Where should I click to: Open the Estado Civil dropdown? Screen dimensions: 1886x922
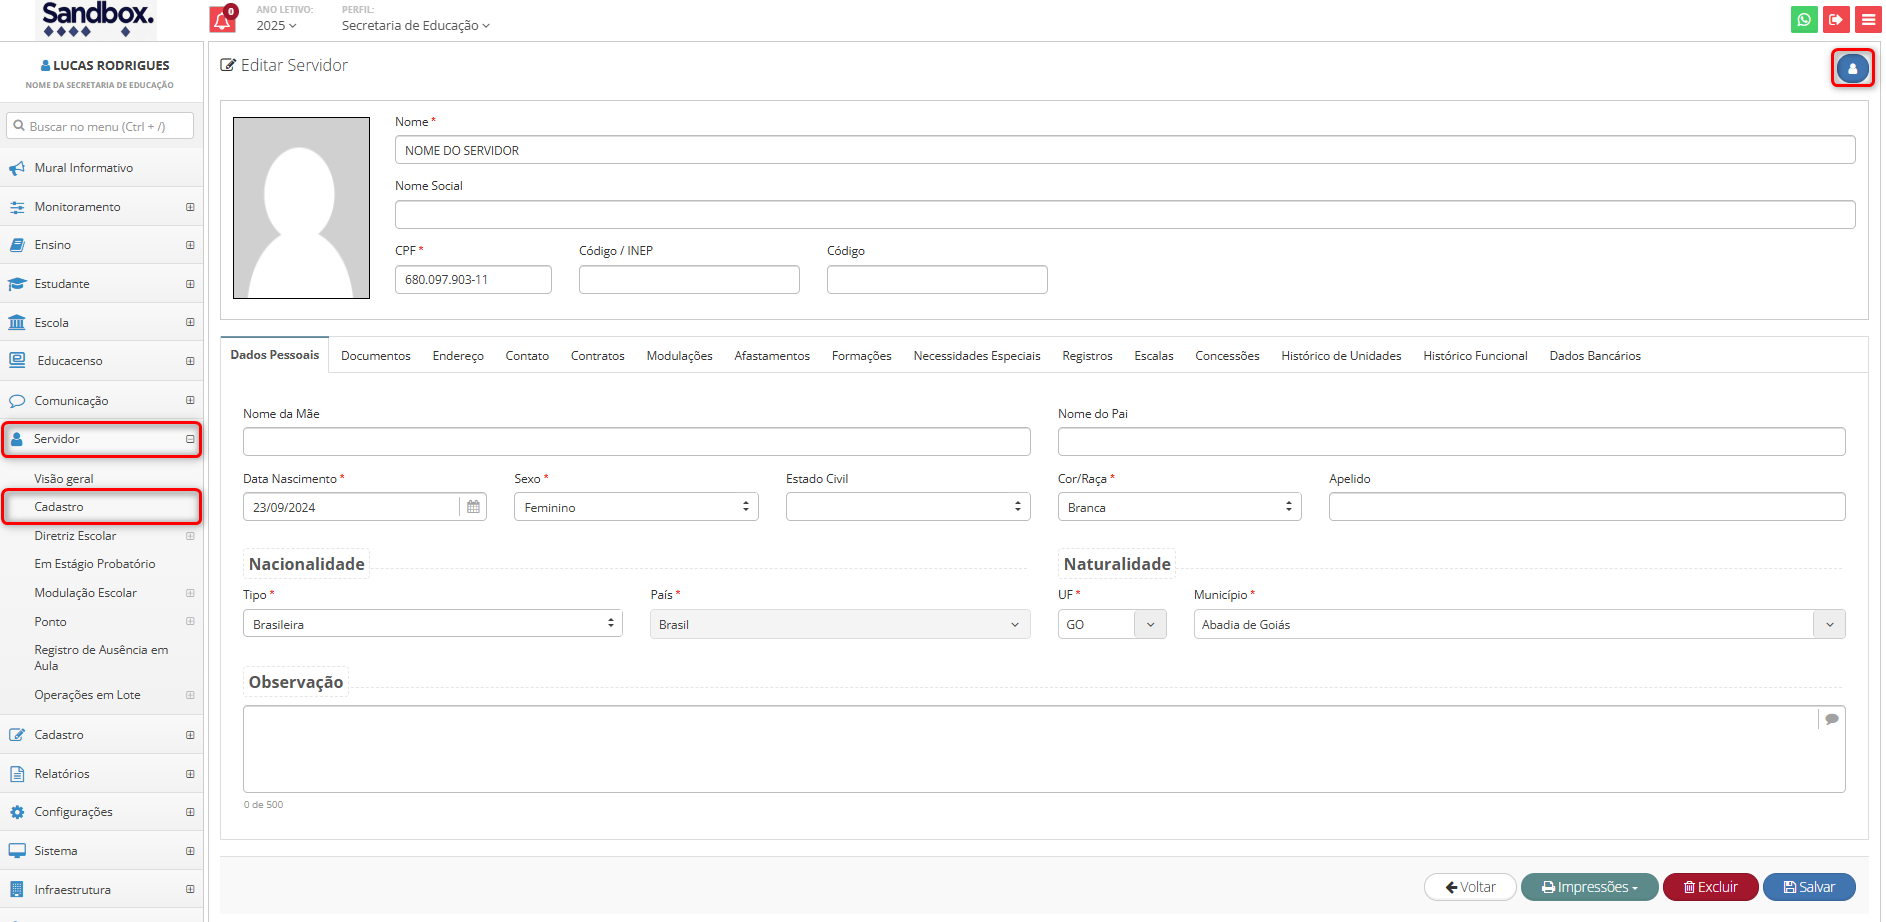point(907,507)
